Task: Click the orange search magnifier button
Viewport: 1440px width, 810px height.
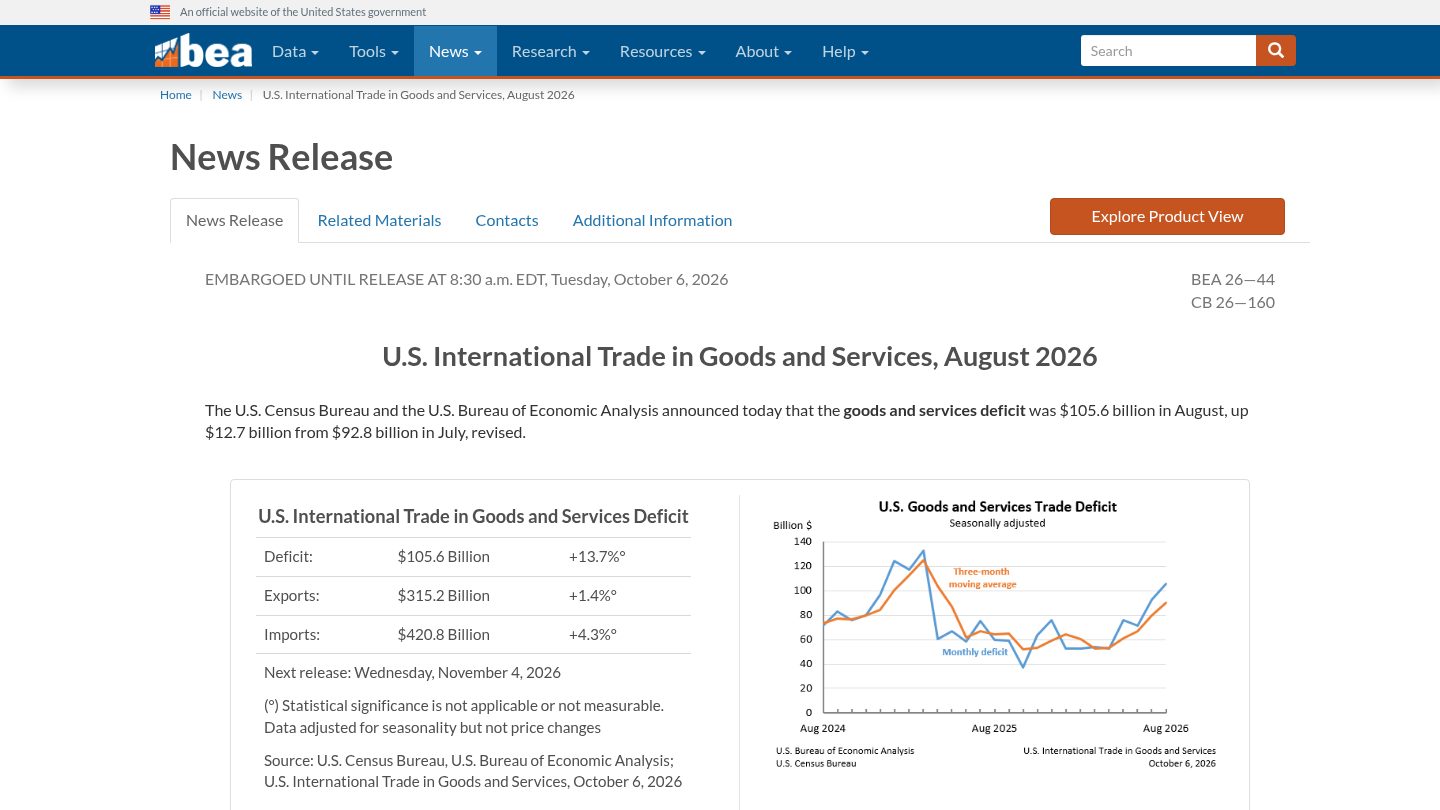Action: click(1276, 51)
